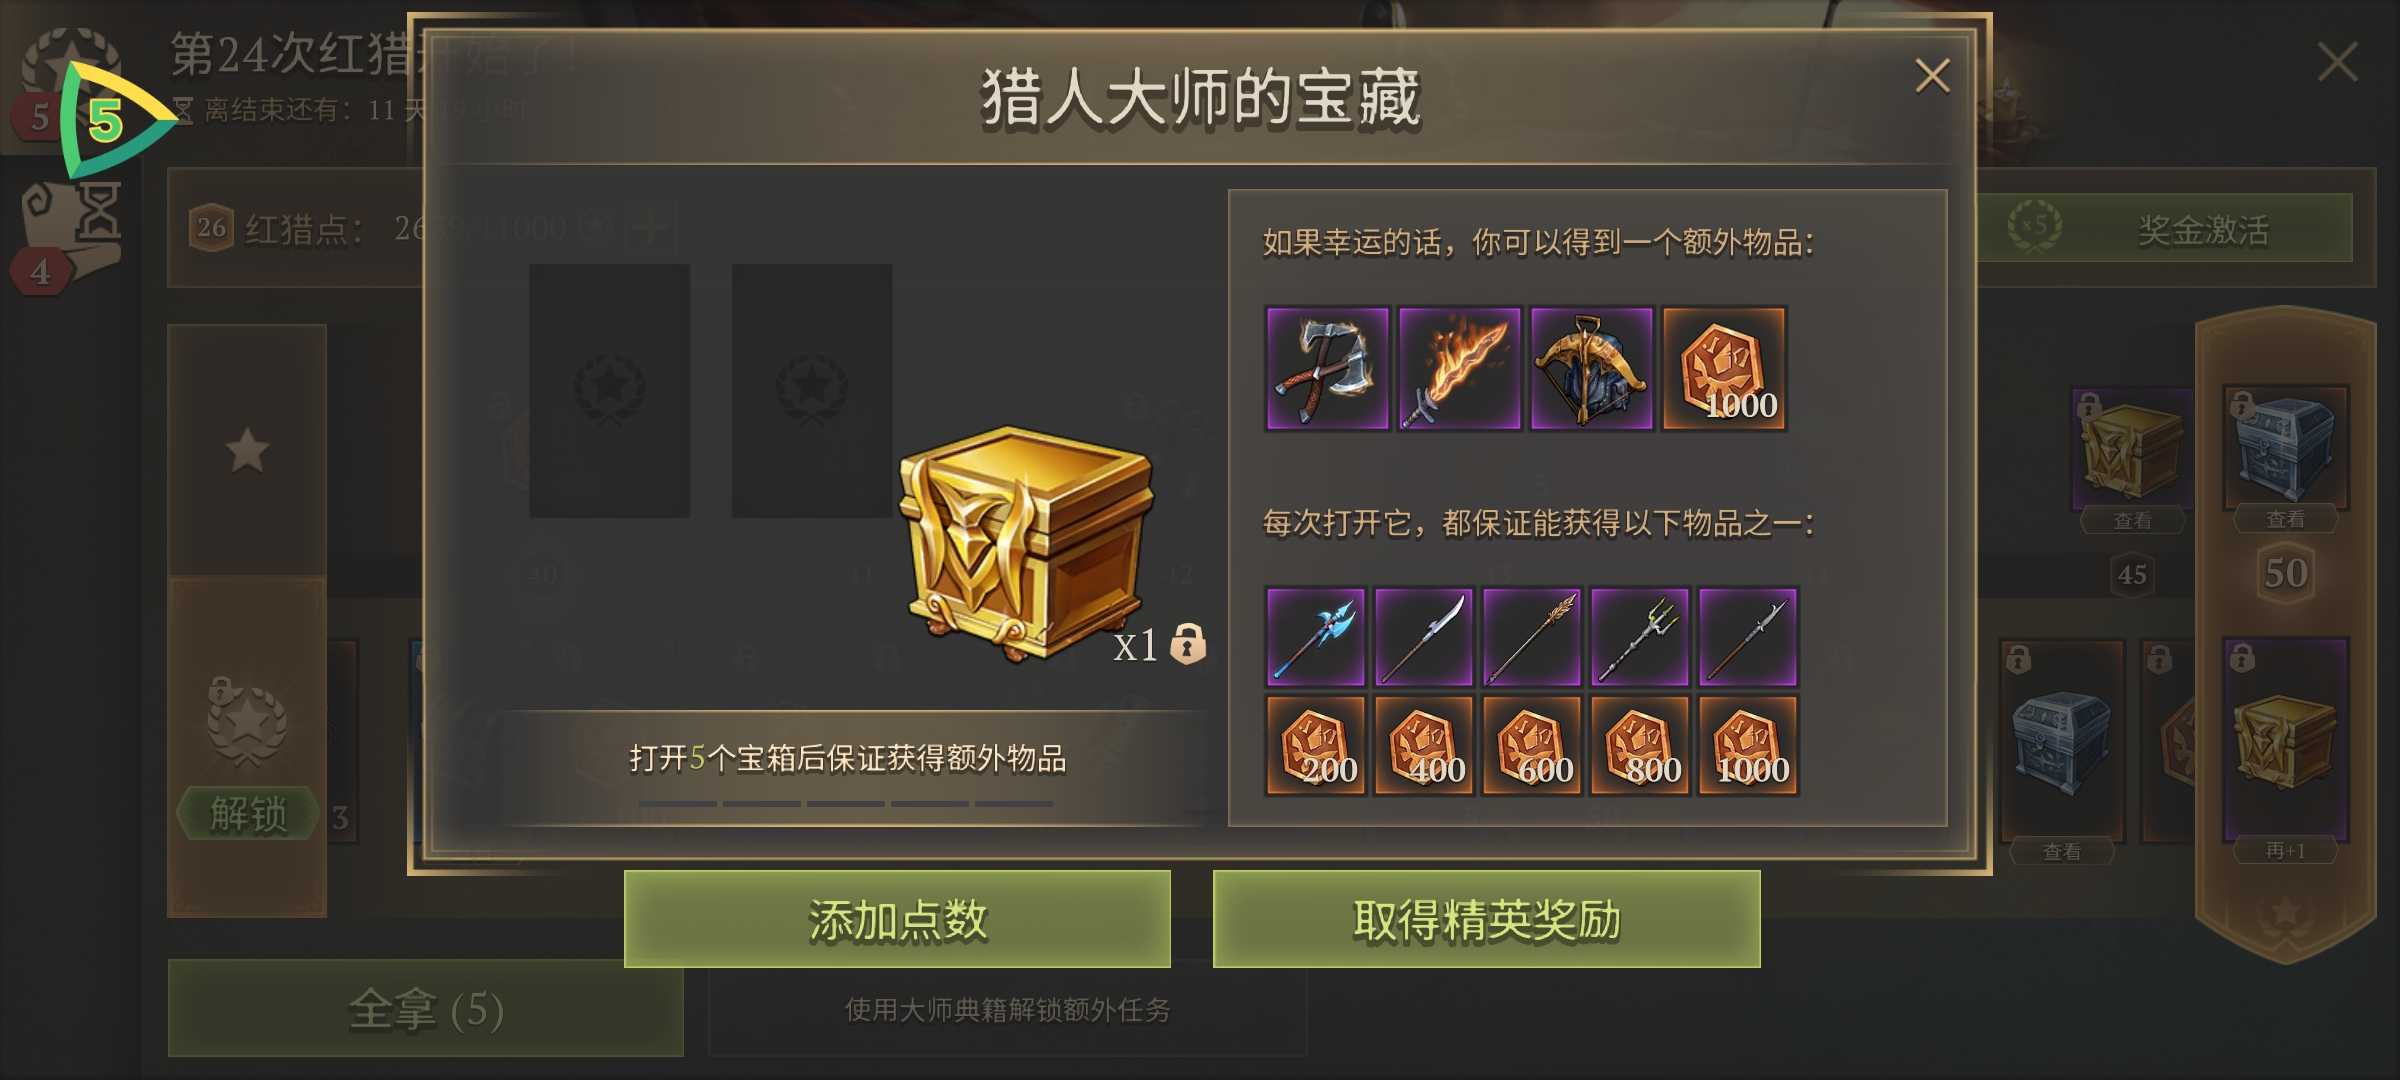Tap the 1000 coin bonus reward
Viewport: 2400px width, 1080px height.
[1724, 368]
